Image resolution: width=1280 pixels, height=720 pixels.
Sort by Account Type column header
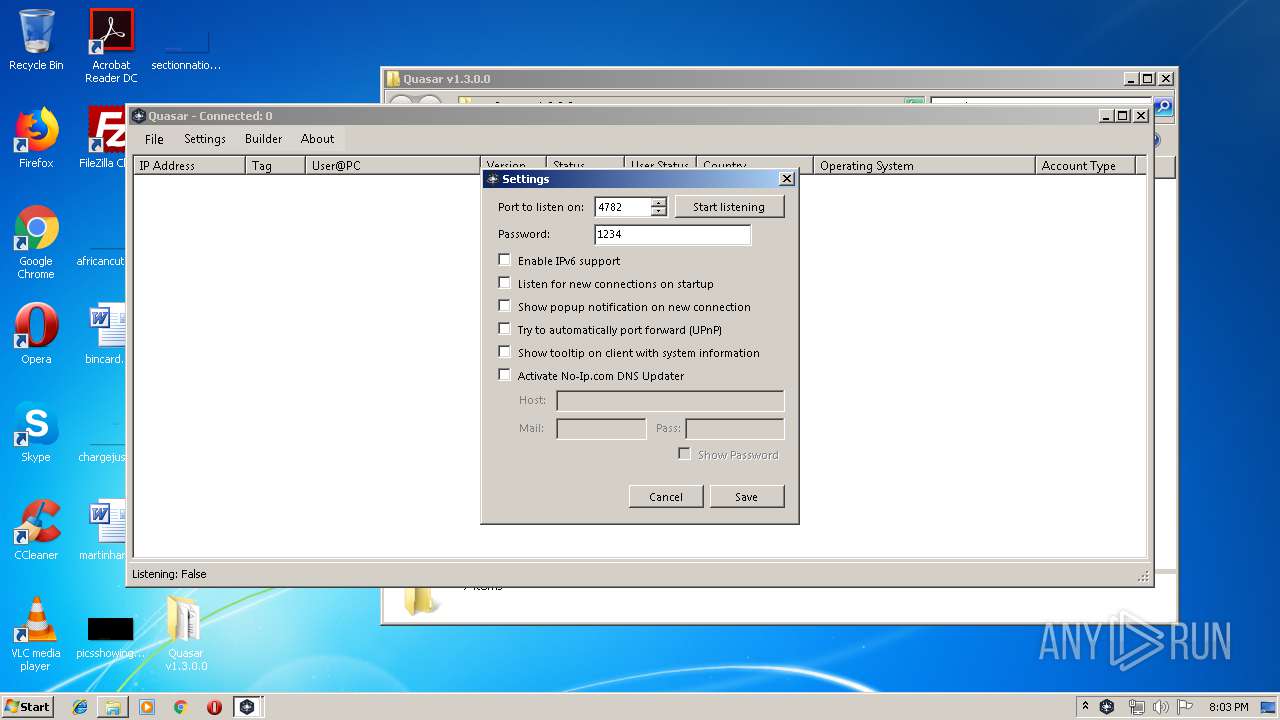point(1086,166)
